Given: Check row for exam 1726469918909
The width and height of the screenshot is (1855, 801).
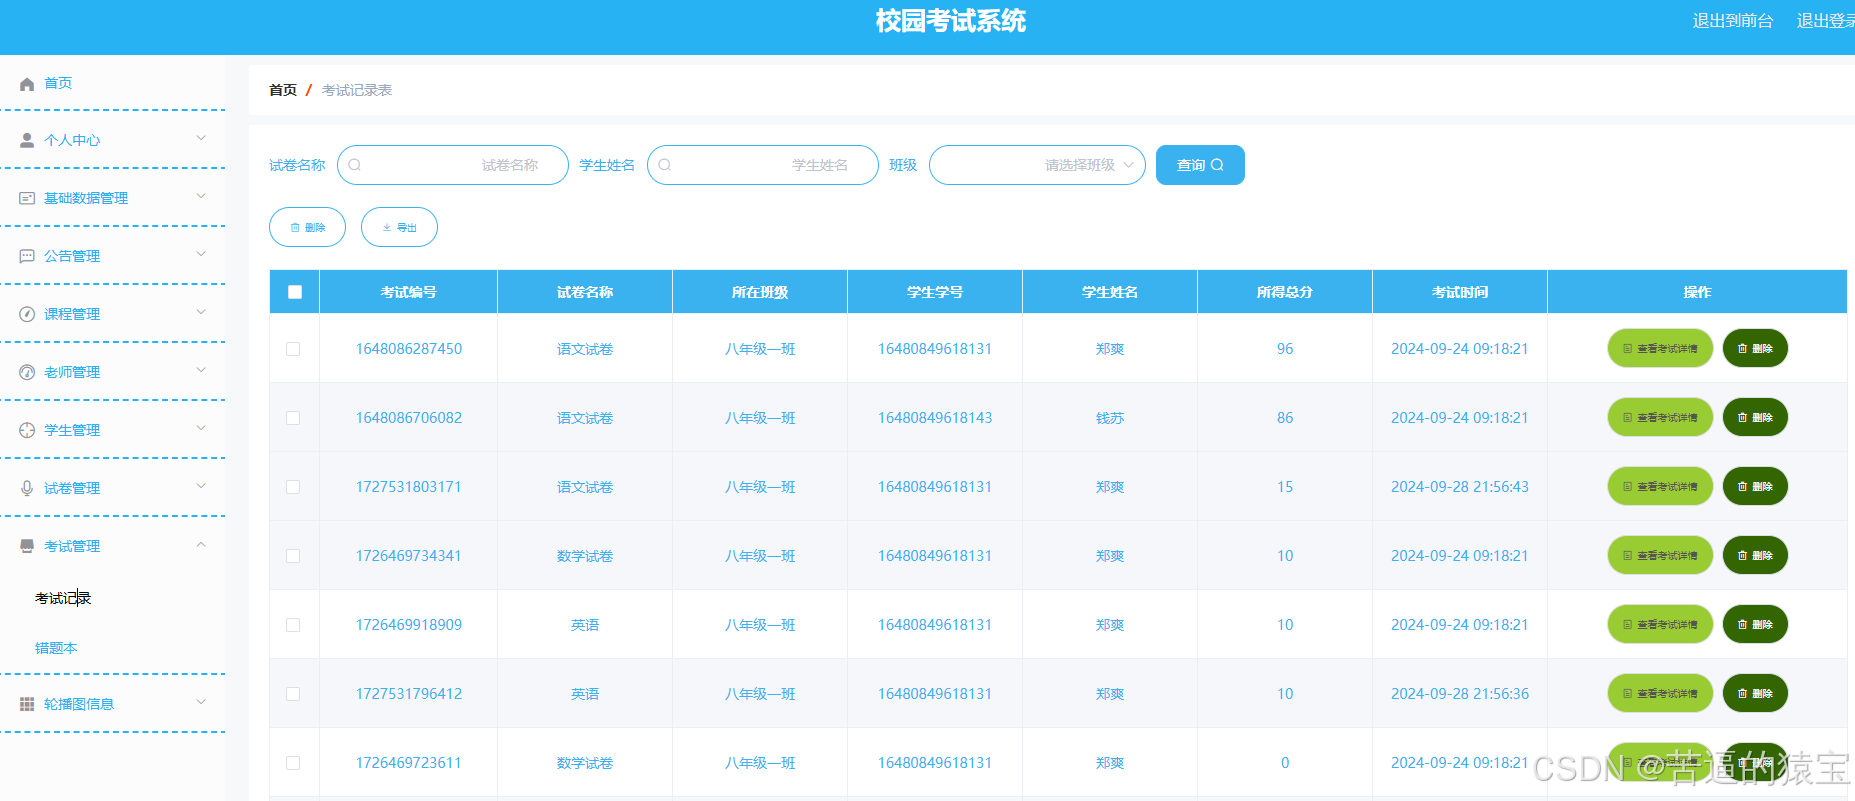Looking at the screenshot, I should 293,625.
